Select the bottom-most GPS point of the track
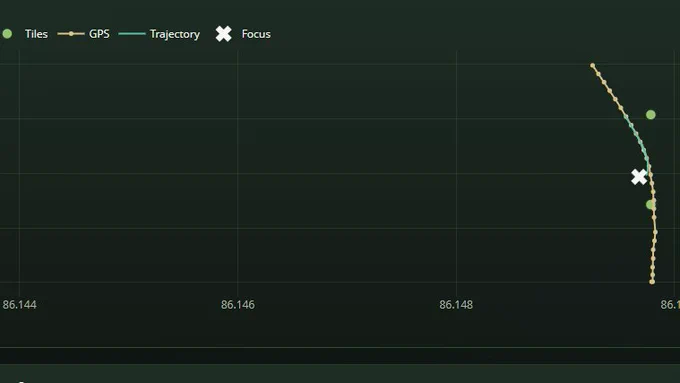 [x=652, y=282]
